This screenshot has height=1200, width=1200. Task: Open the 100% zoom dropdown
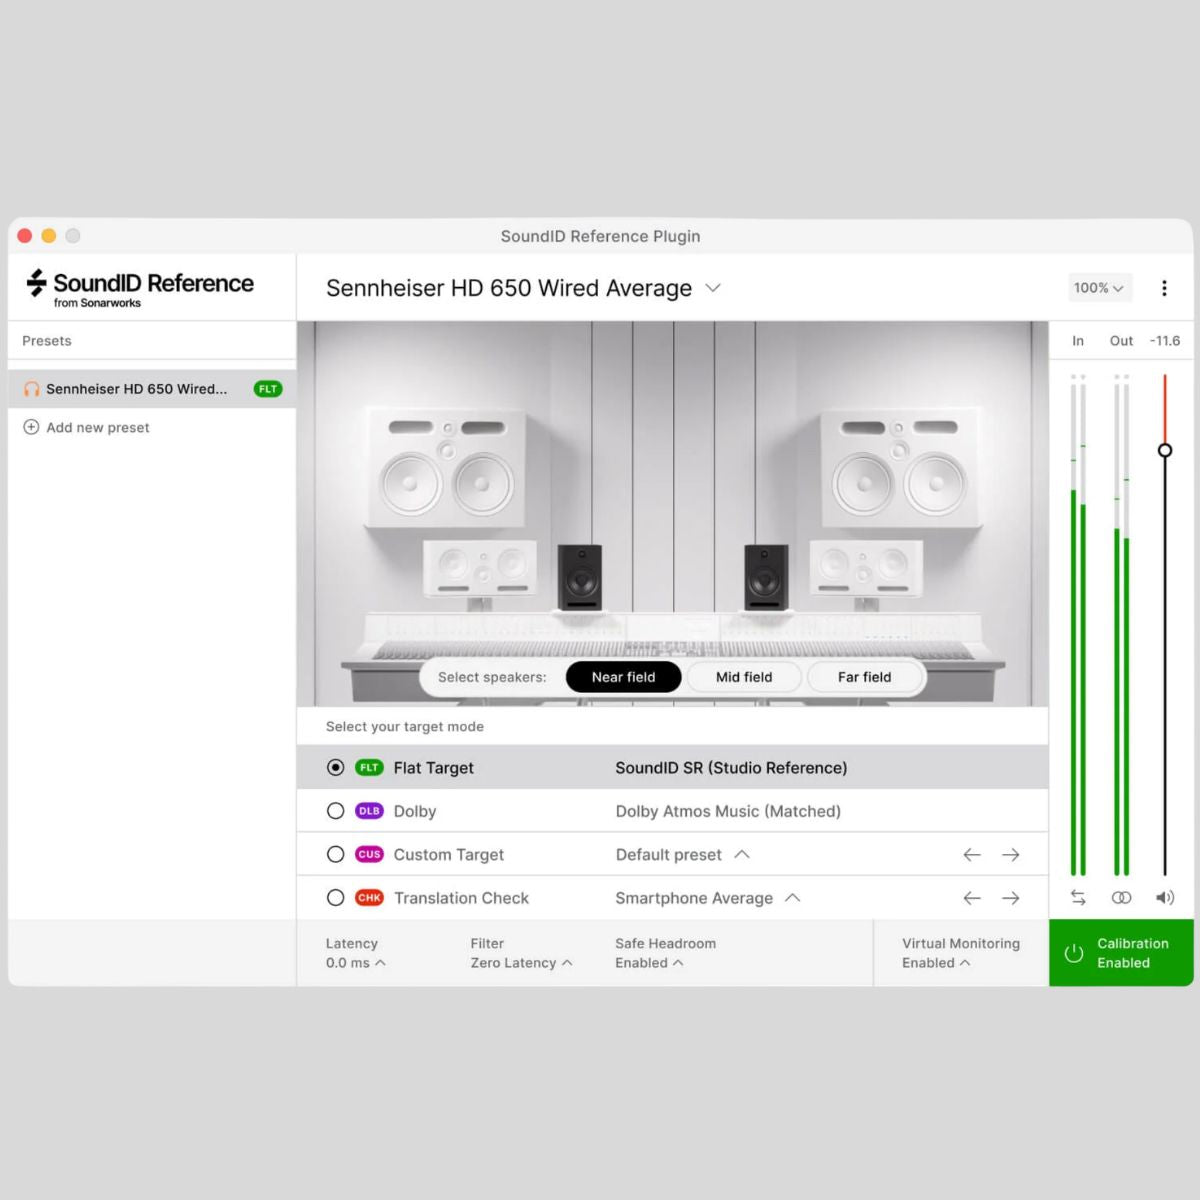coord(1099,288)
